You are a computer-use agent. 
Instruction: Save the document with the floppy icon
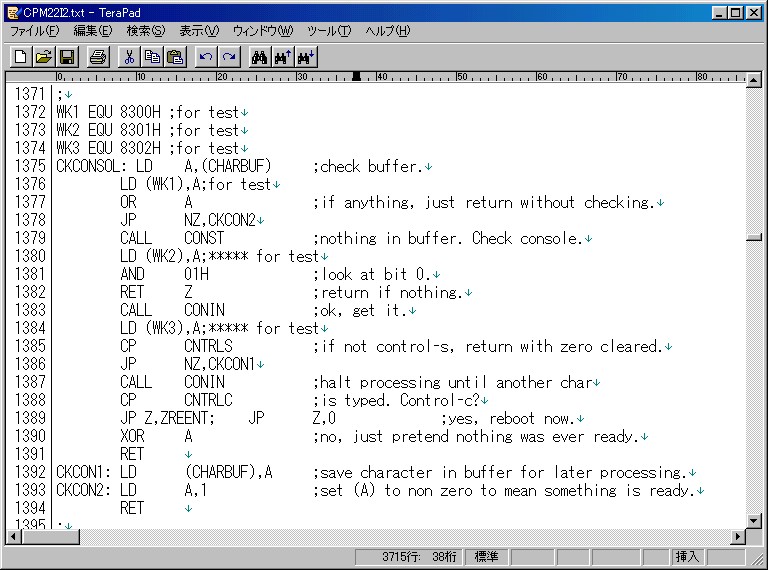67,57
